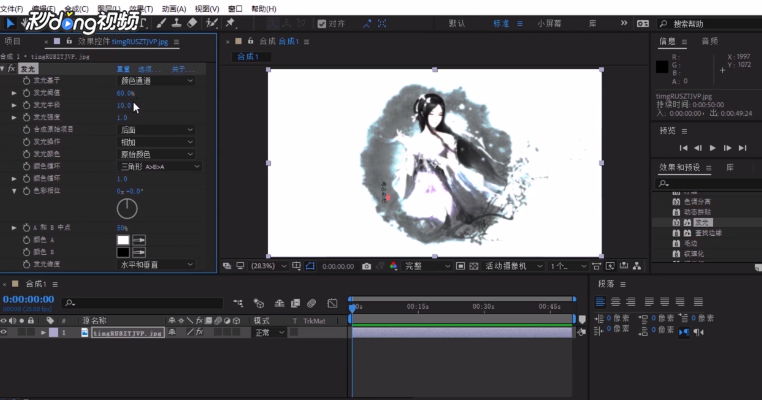Click the always preview this view icon
Viewport: 762px width, 400px height.
click(227, 266)
